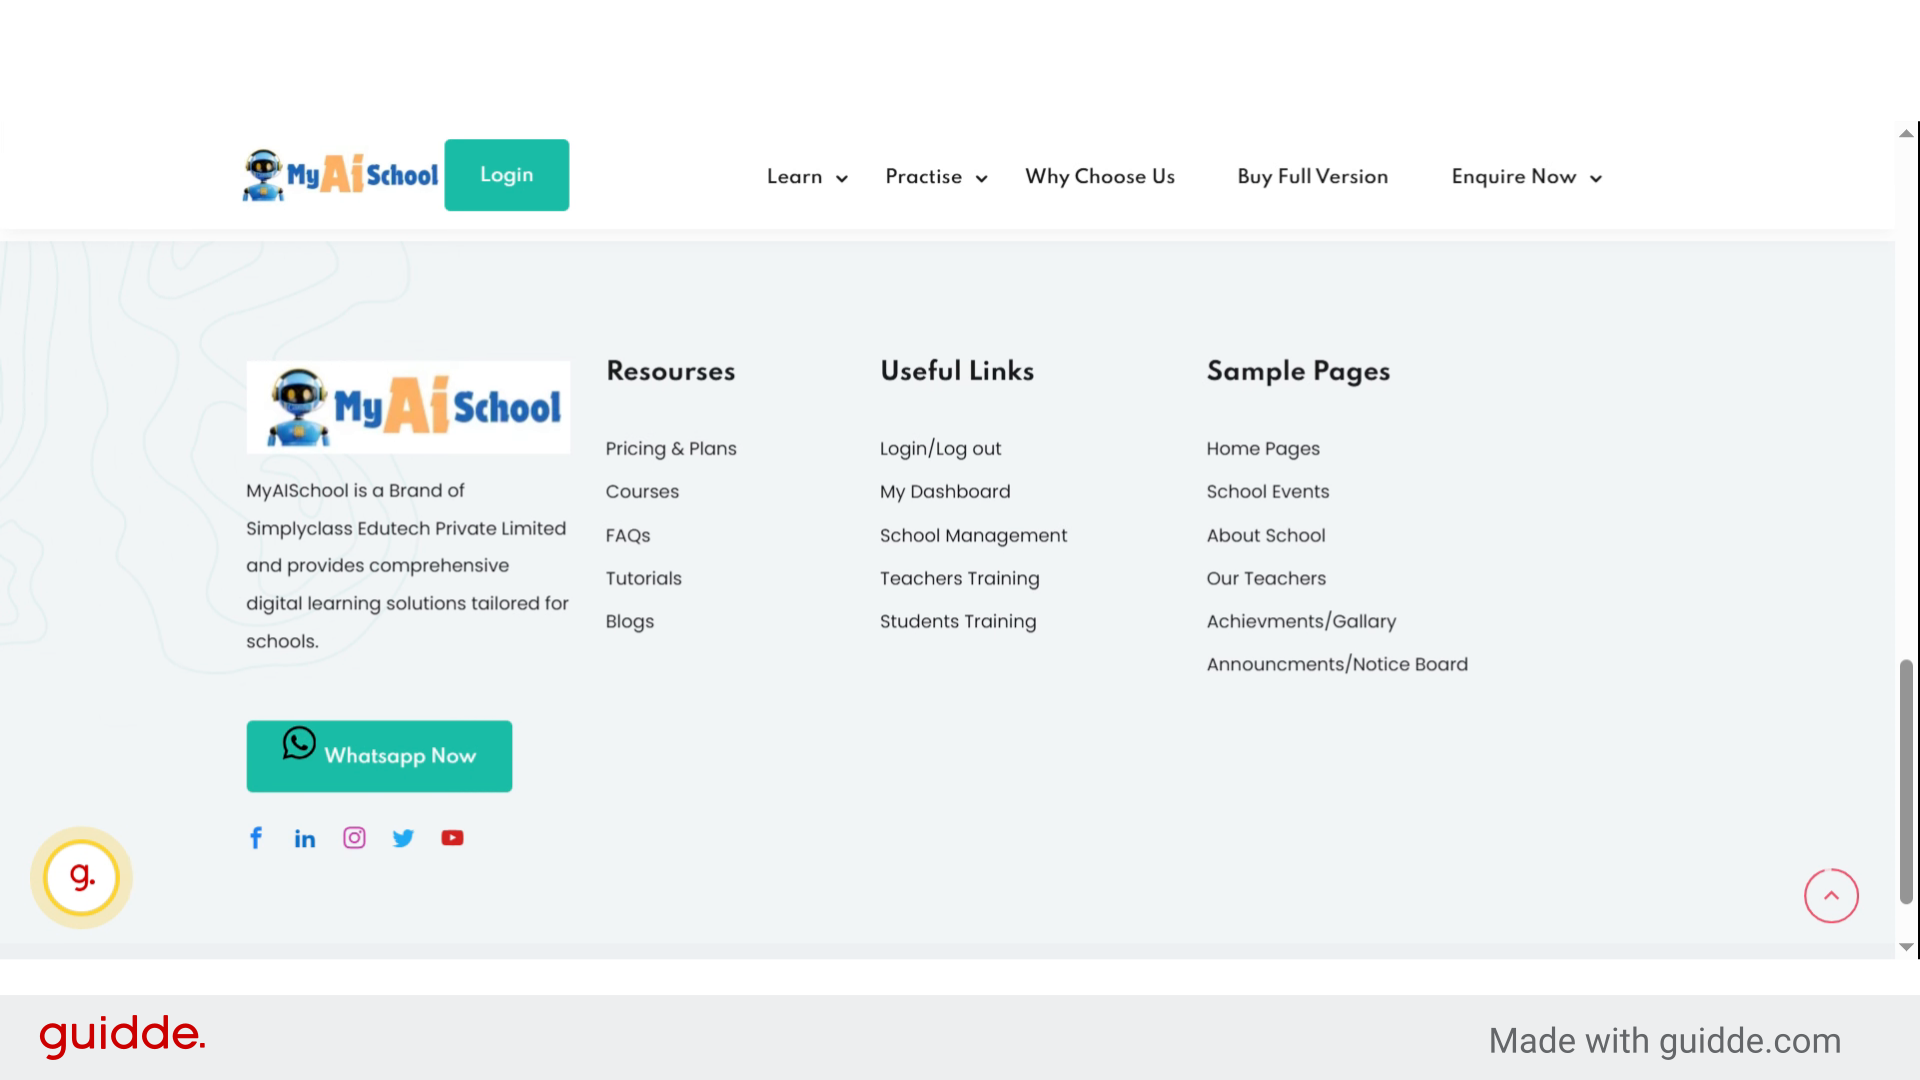1920x1080 pixels.
Task: Open Buy Full Version menu item
Action: pos(1312,177)
